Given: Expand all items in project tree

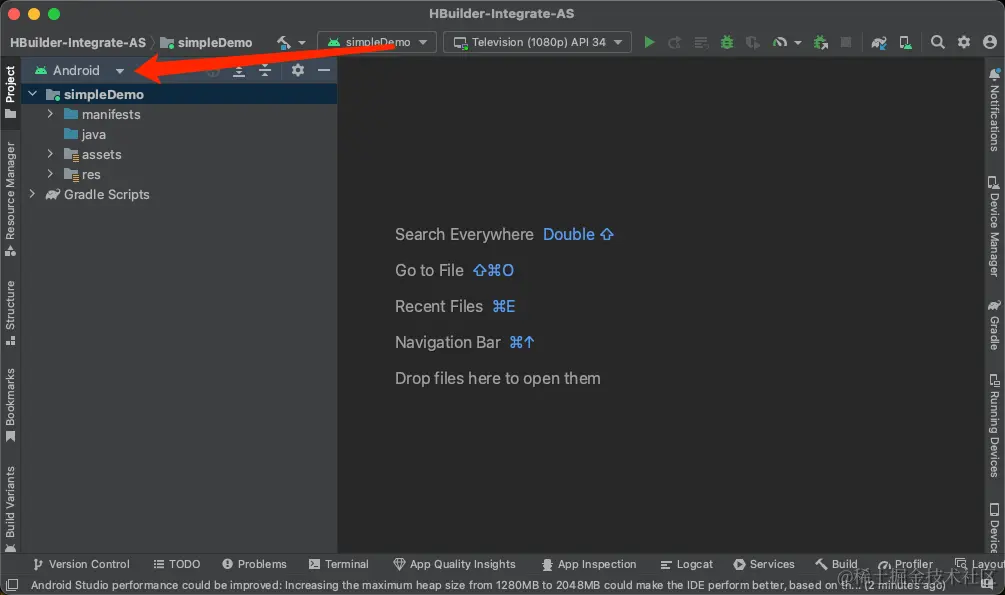Looking at the screenshot, I should 238,71.
